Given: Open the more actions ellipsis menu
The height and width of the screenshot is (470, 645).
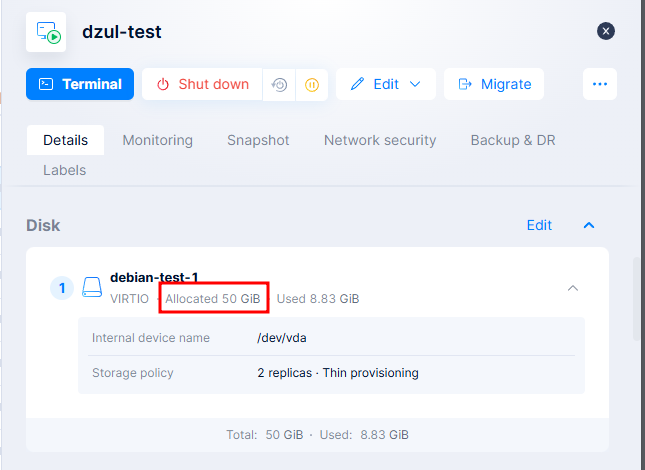Looking at the screenshot, I should [600, 85].
